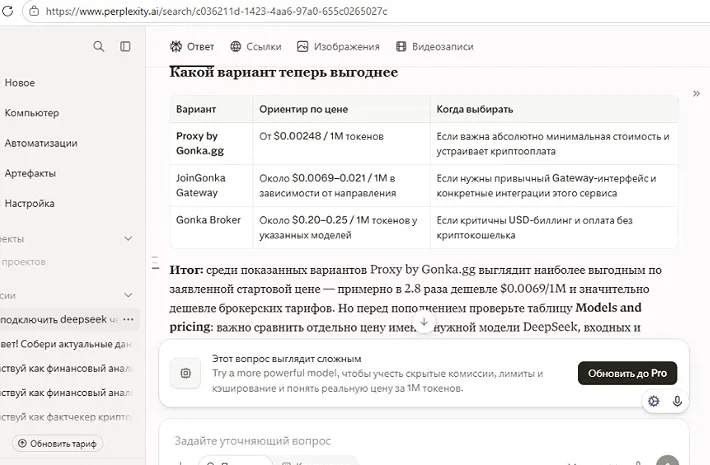Collapse the projects section chevron
The image size is (710, 465).
click(x=128, y=239)
